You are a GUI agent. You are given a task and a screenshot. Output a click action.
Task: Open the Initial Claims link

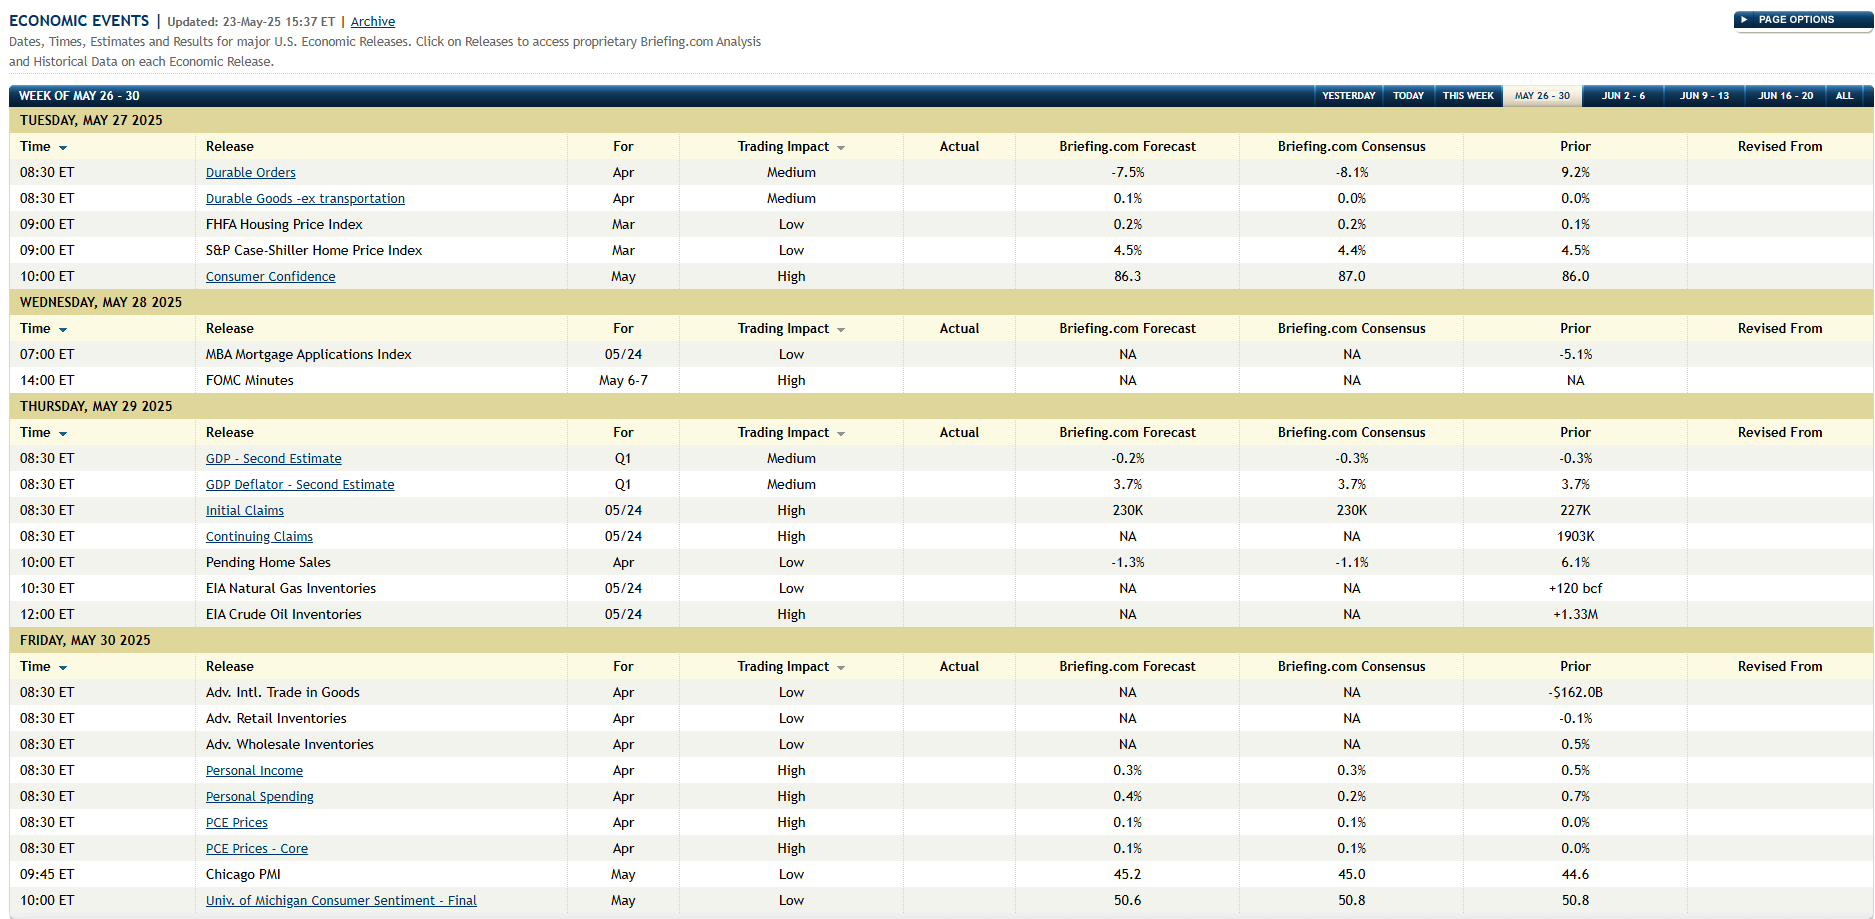[245, 511]
